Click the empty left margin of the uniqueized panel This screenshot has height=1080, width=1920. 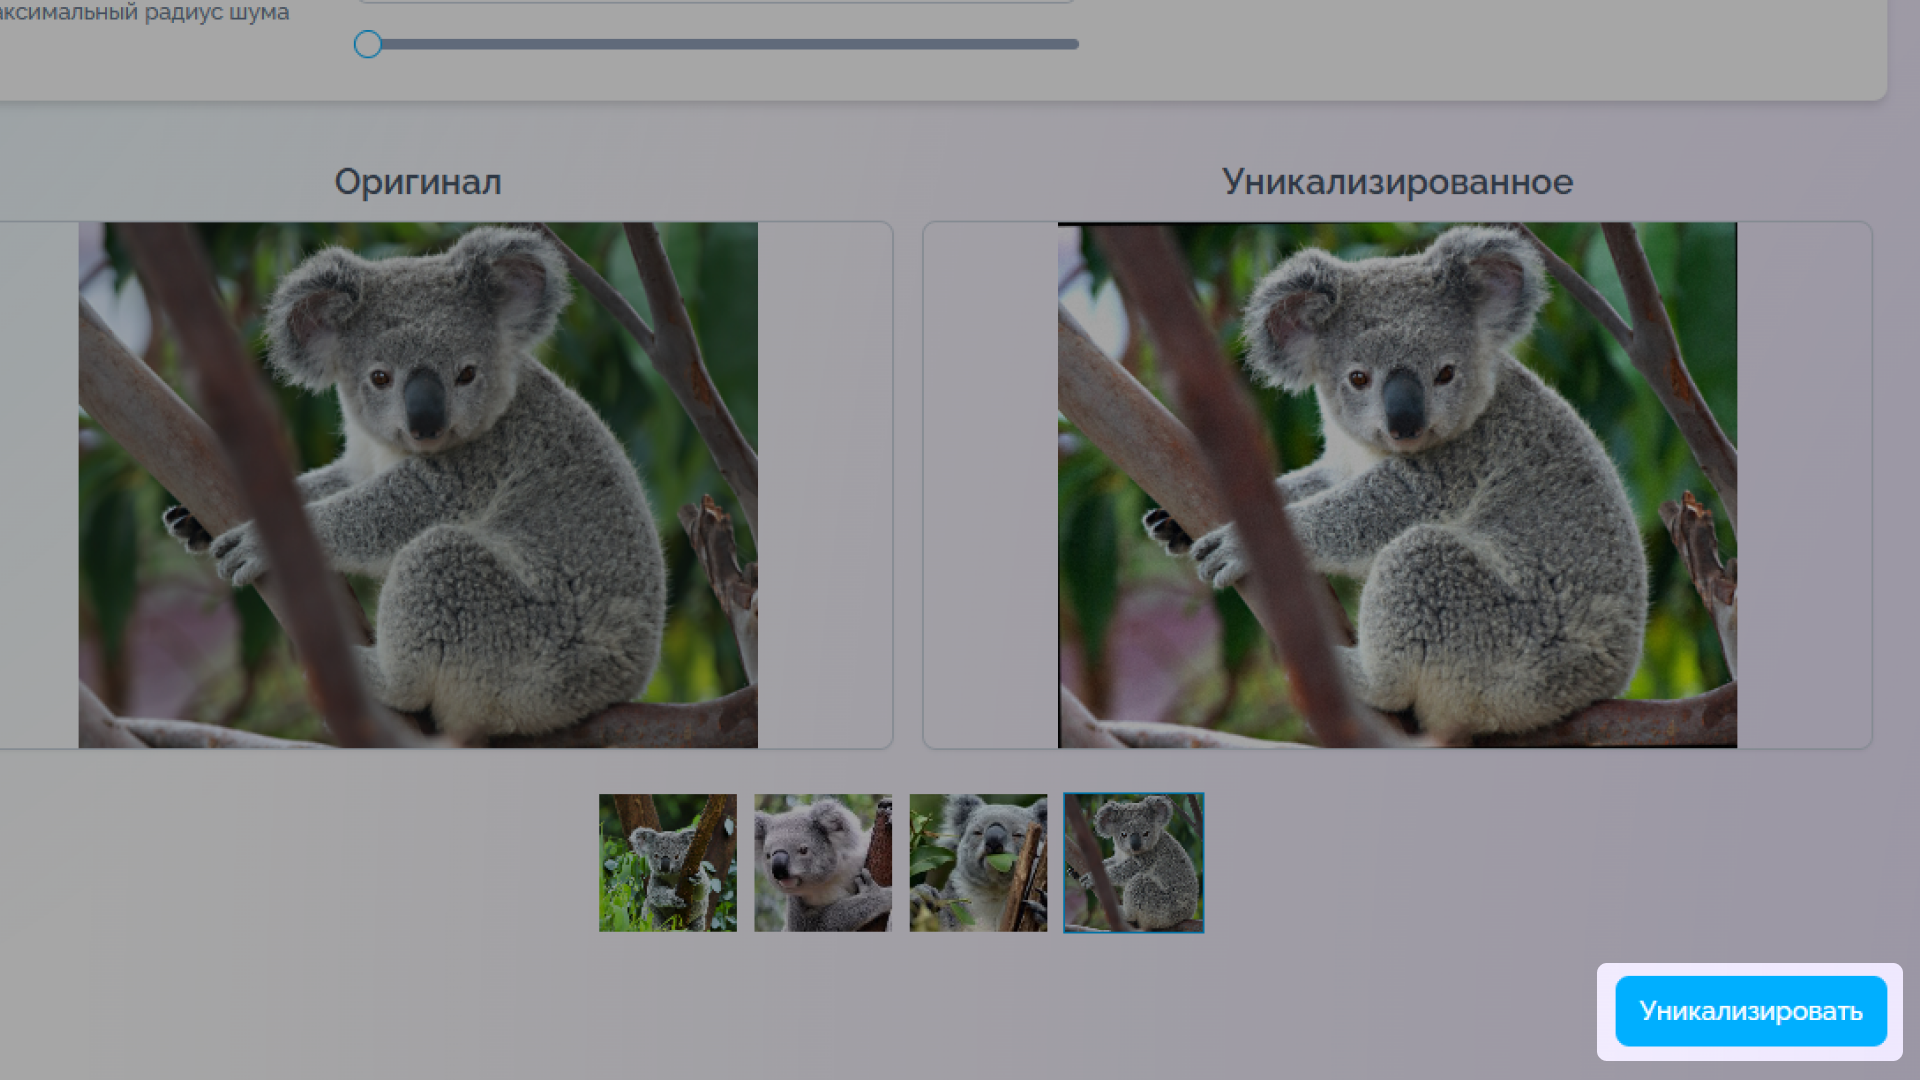990,485
